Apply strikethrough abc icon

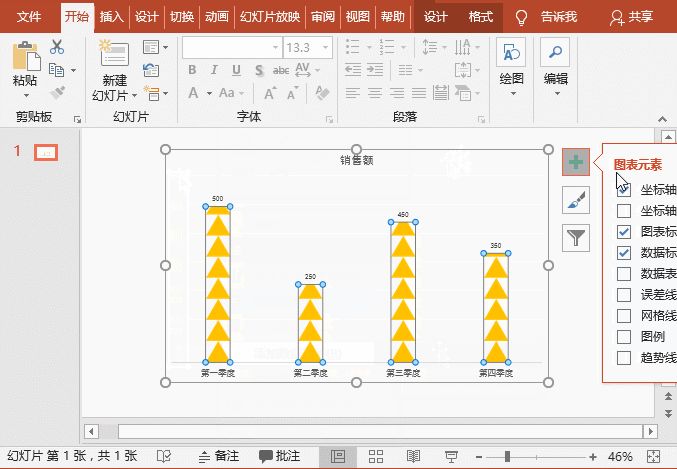[x=281, y=70]
